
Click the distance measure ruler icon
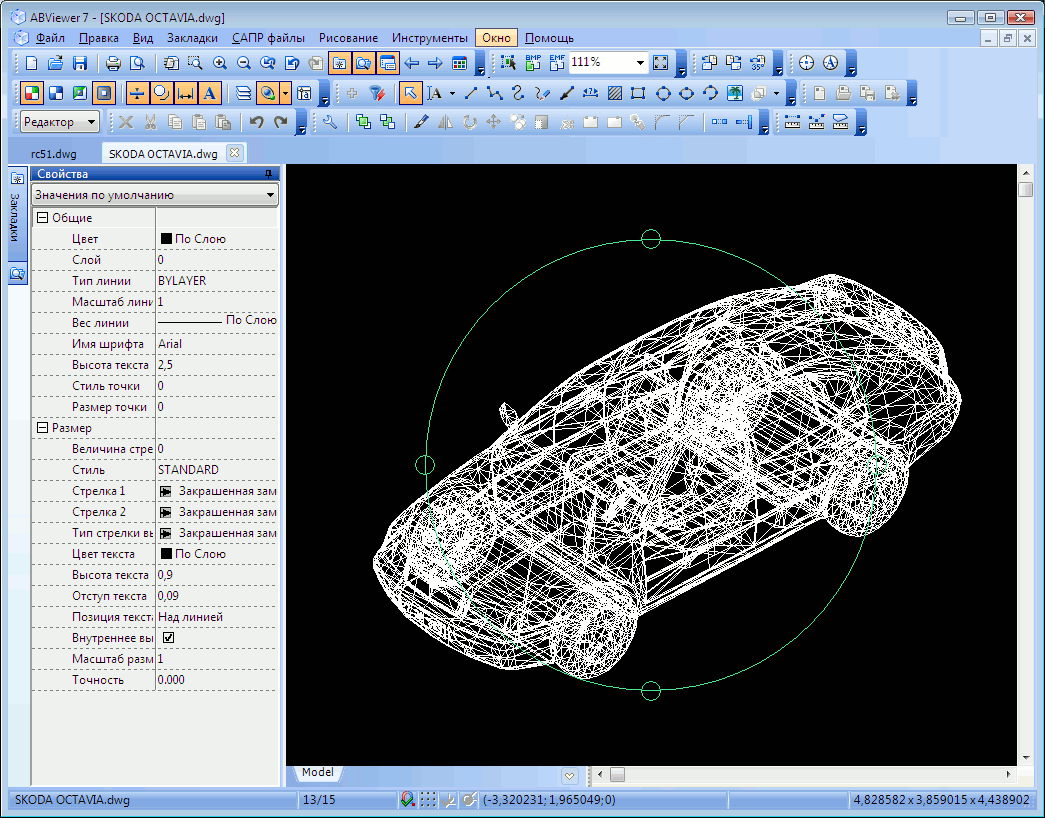[x=792, y=122]
